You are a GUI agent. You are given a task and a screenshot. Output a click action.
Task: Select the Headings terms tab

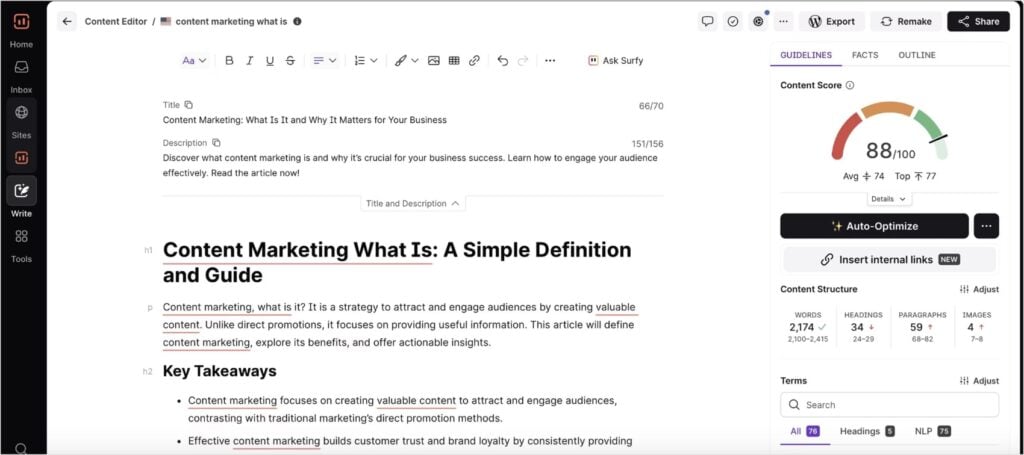pos(867,431)
